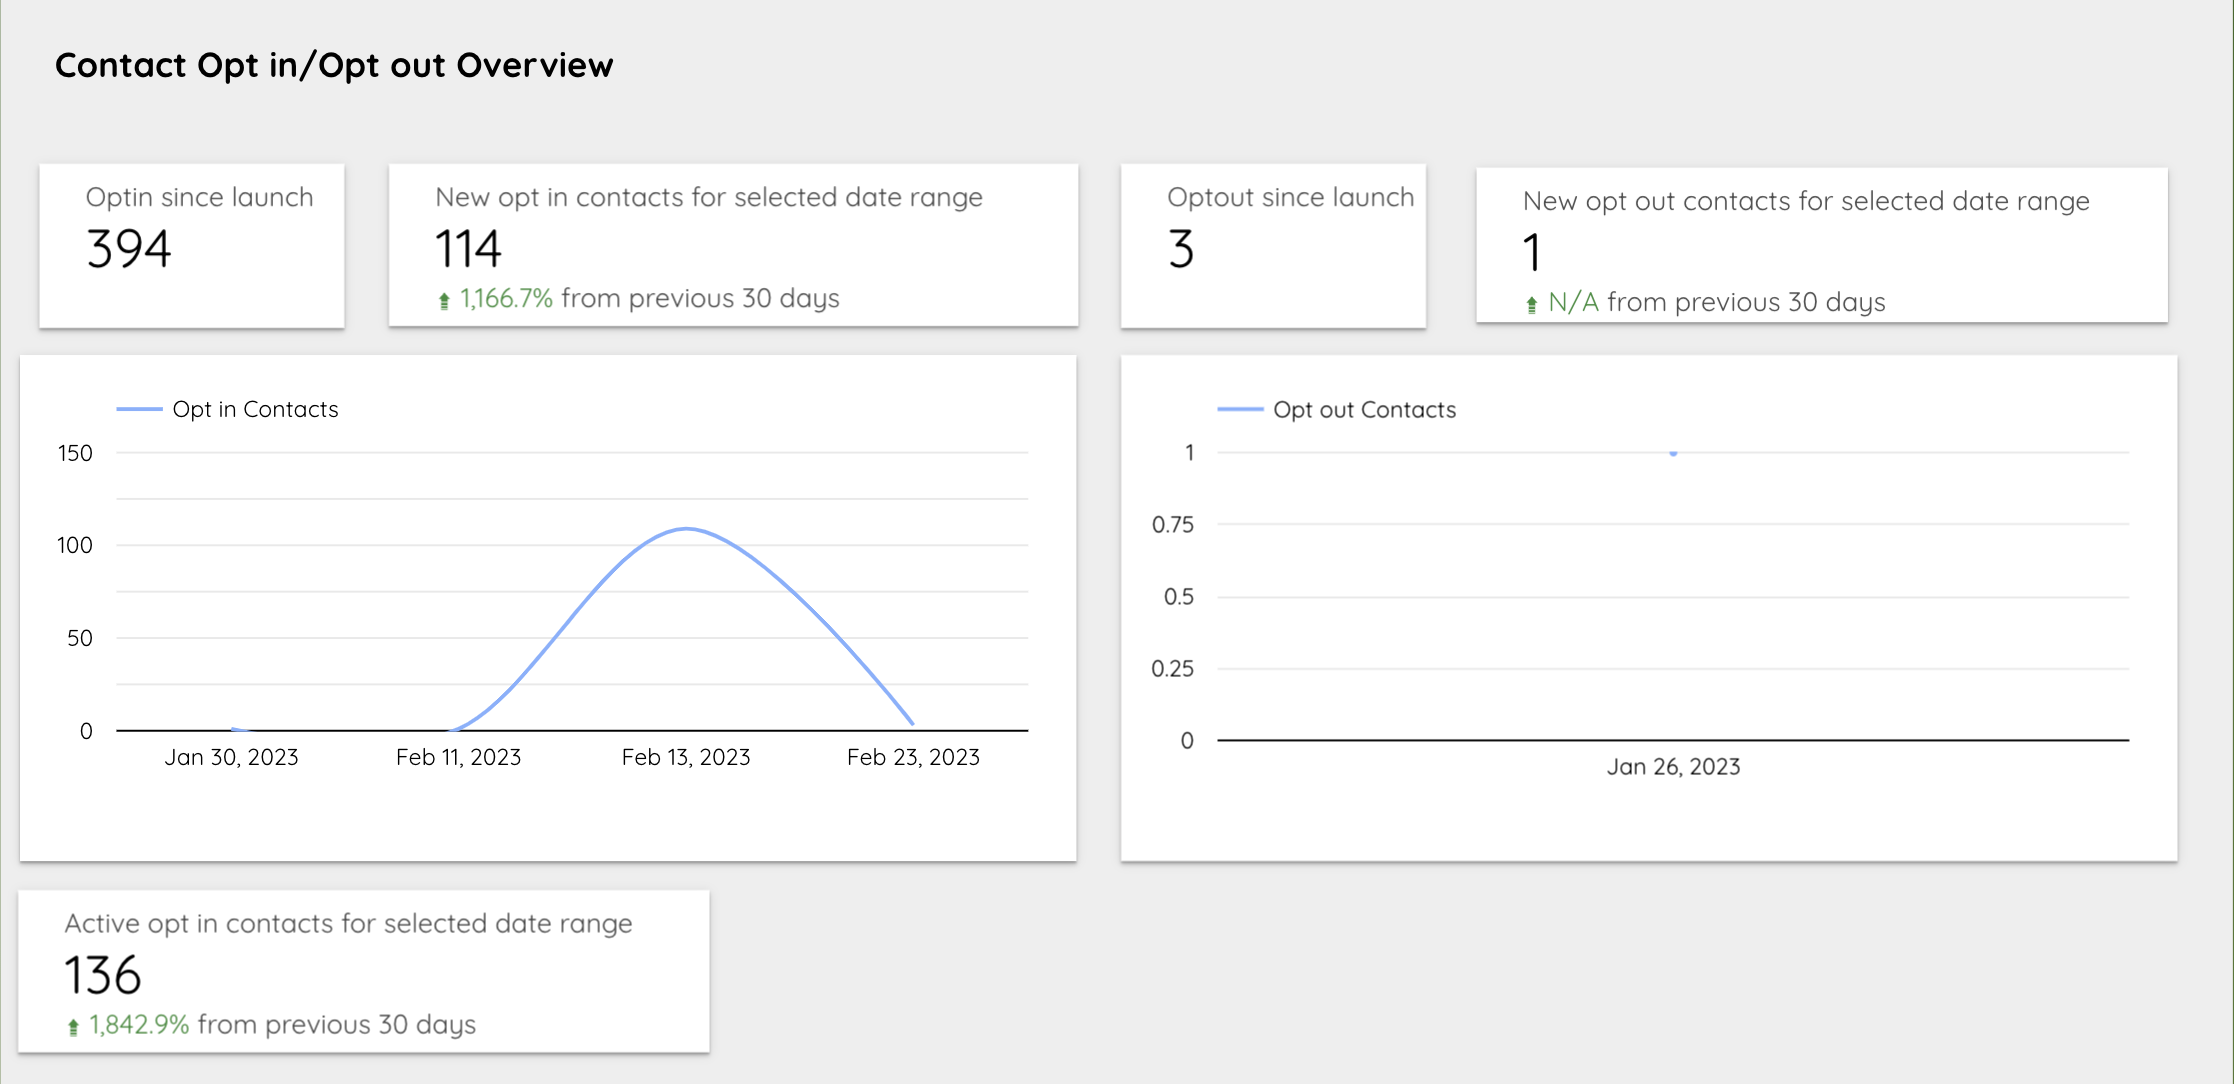Click the 100 y-axis label on the opt-in chart

(x=75, y=545)
